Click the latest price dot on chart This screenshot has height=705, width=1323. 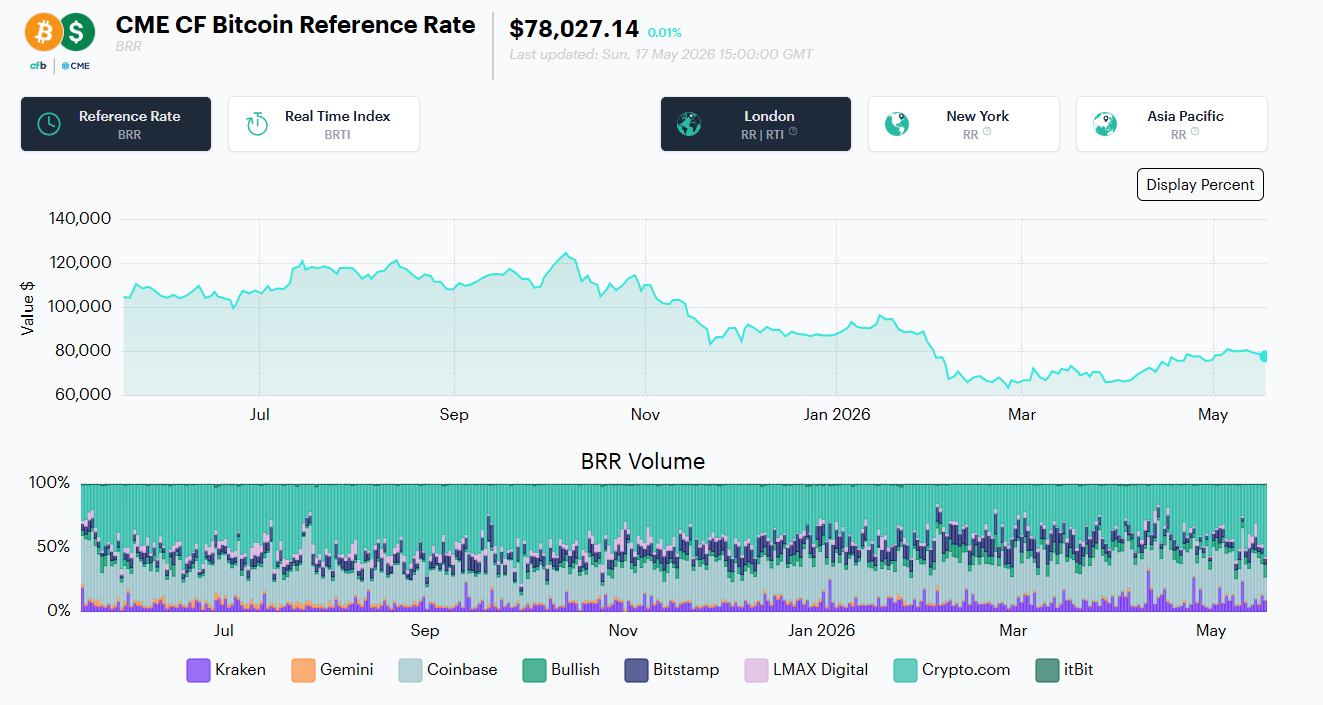[1265, 356]
